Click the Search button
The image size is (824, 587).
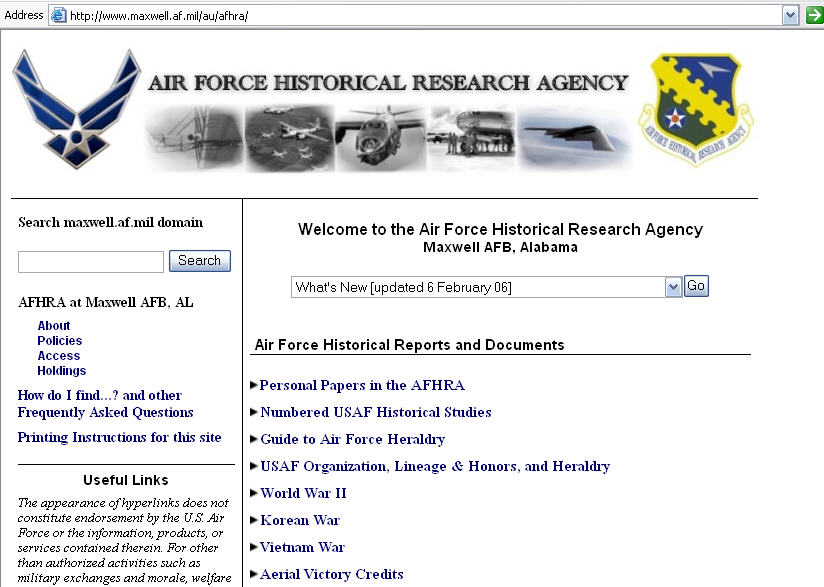pyautogui.click(x=200, y=261)
